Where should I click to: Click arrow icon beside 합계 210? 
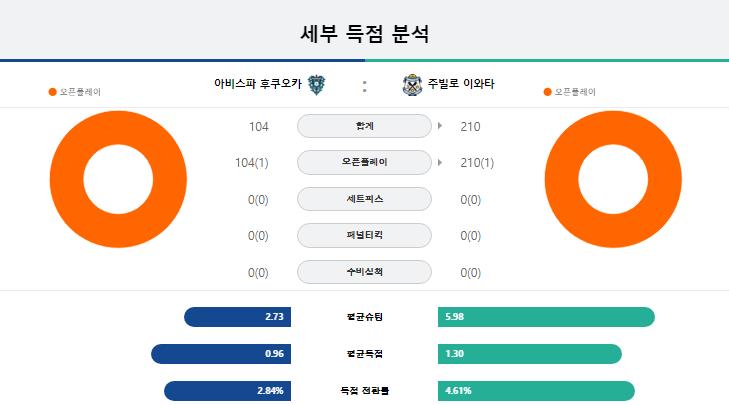(440, 126)
